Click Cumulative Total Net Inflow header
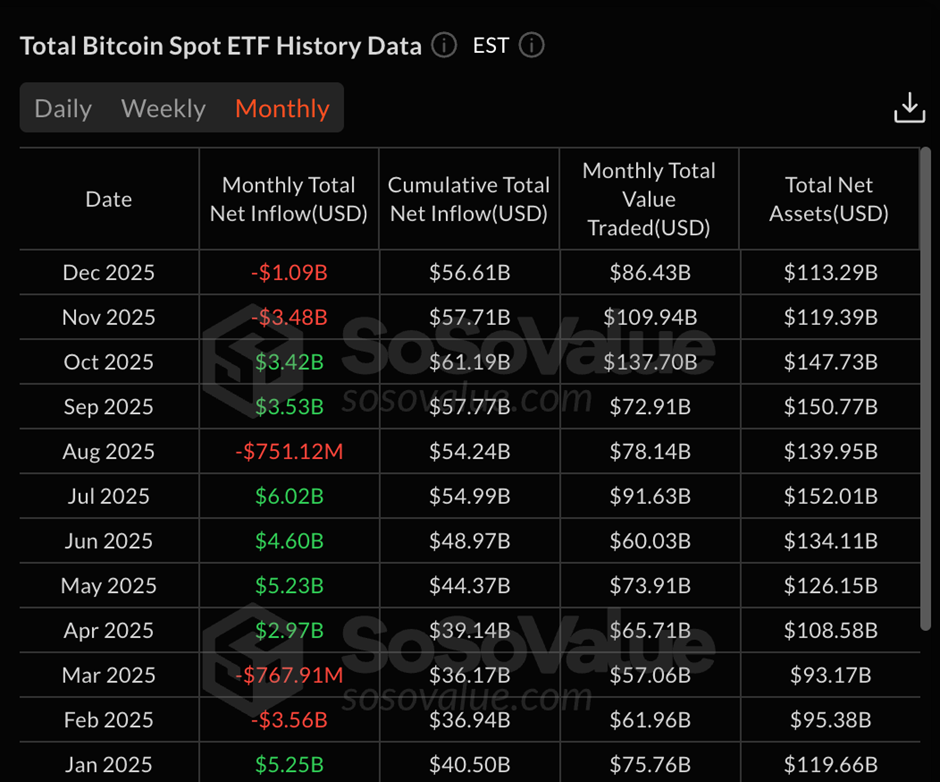The width and height of the screenshot is (940, 782). 469,199
